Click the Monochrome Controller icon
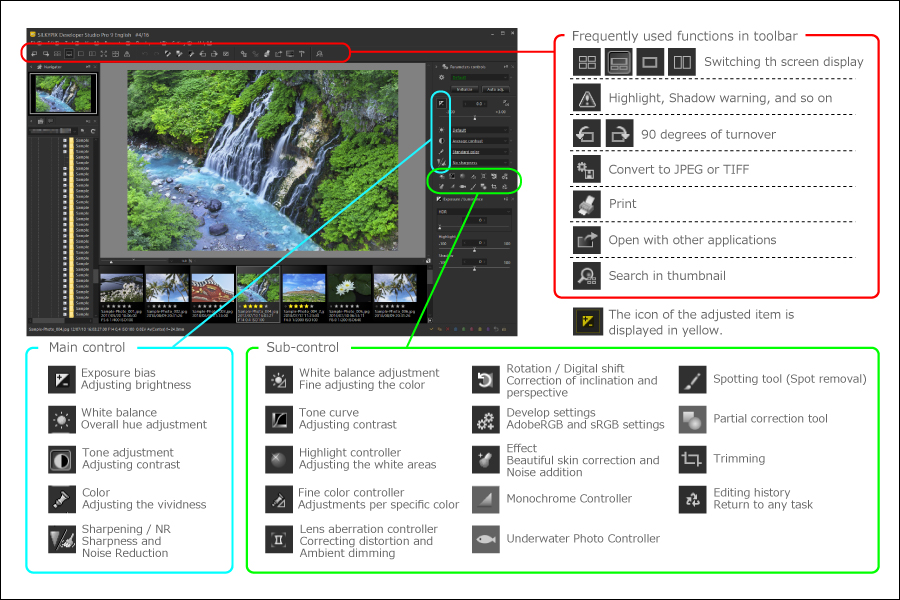The height and width of the screenshot is (600, 900). 486,499
